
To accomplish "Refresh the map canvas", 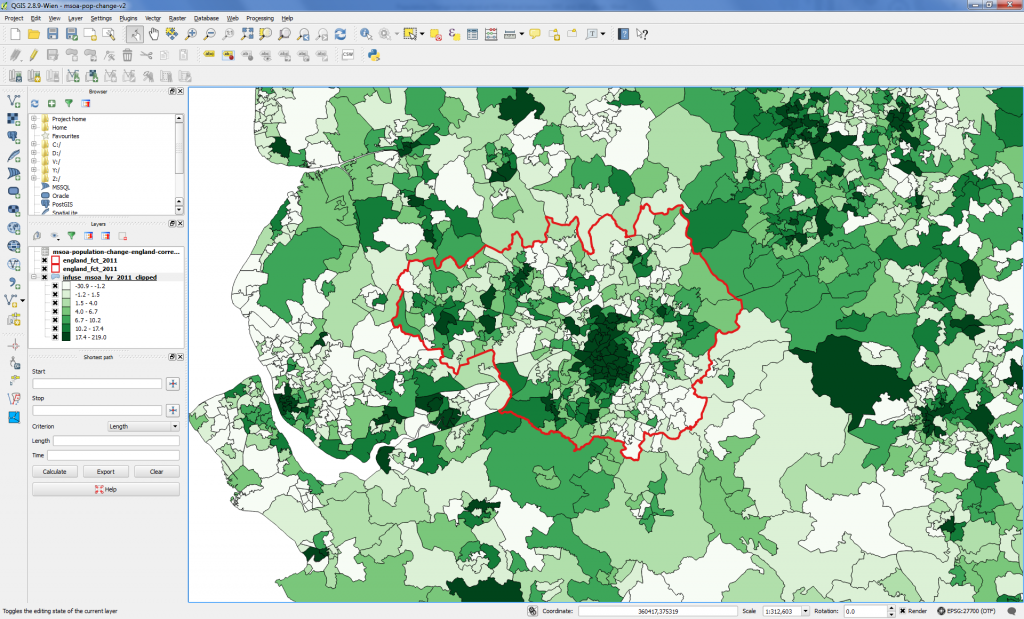I will (x=340, y=34).
